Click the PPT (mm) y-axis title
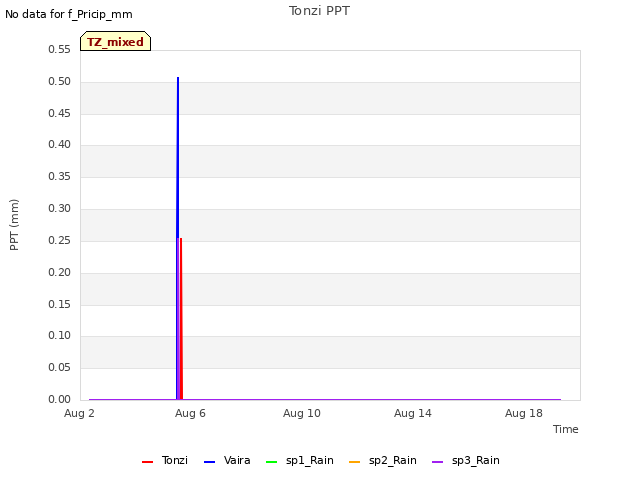The image size is (640, 480). tap(14, 225)
